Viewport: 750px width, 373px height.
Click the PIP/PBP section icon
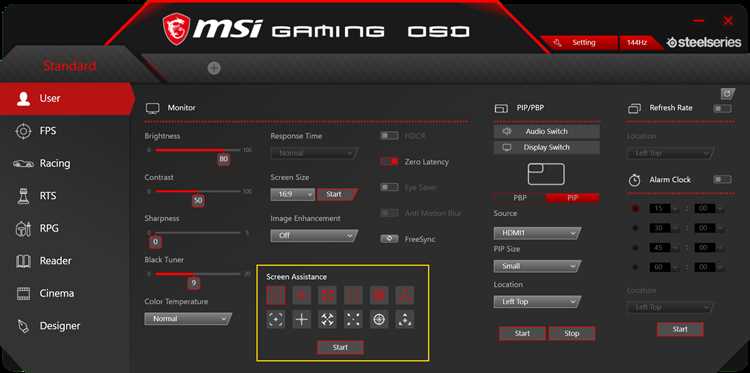click(501, 109)
